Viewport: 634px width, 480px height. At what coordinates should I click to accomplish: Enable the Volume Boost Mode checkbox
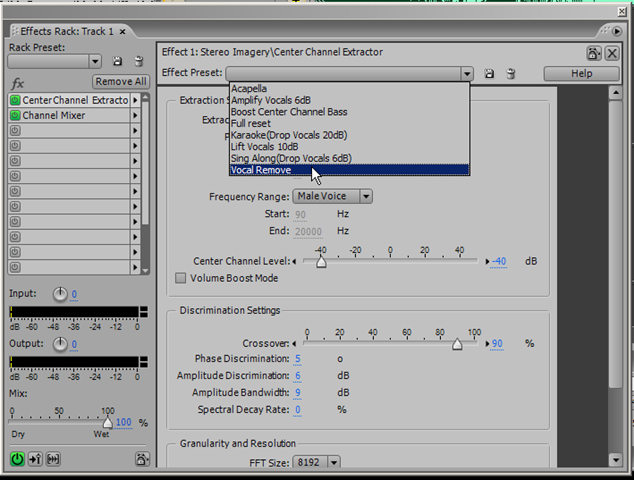pos(181,278)
